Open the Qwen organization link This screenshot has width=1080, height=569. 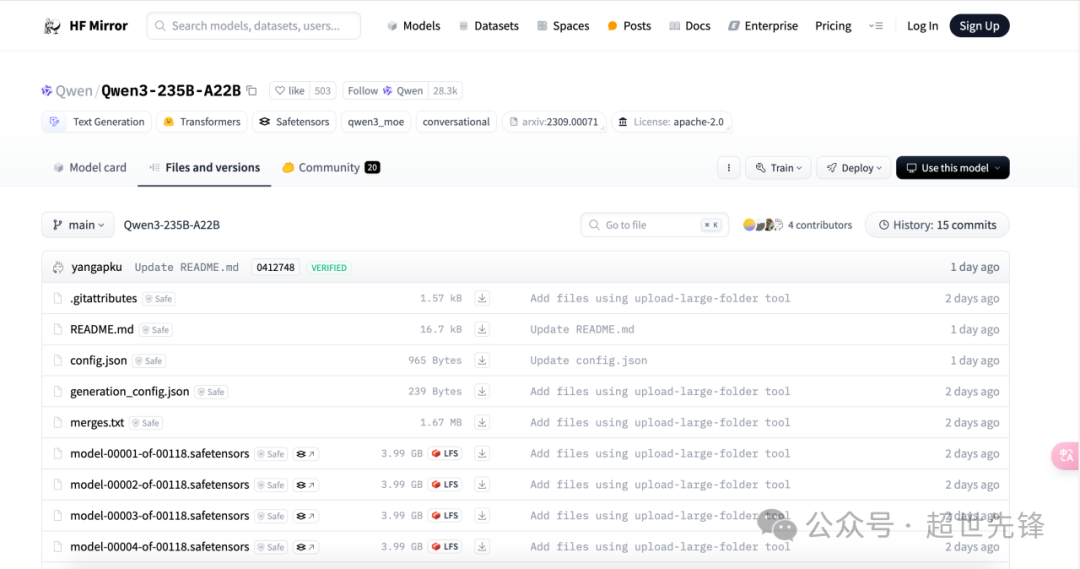tap(74, 90)
